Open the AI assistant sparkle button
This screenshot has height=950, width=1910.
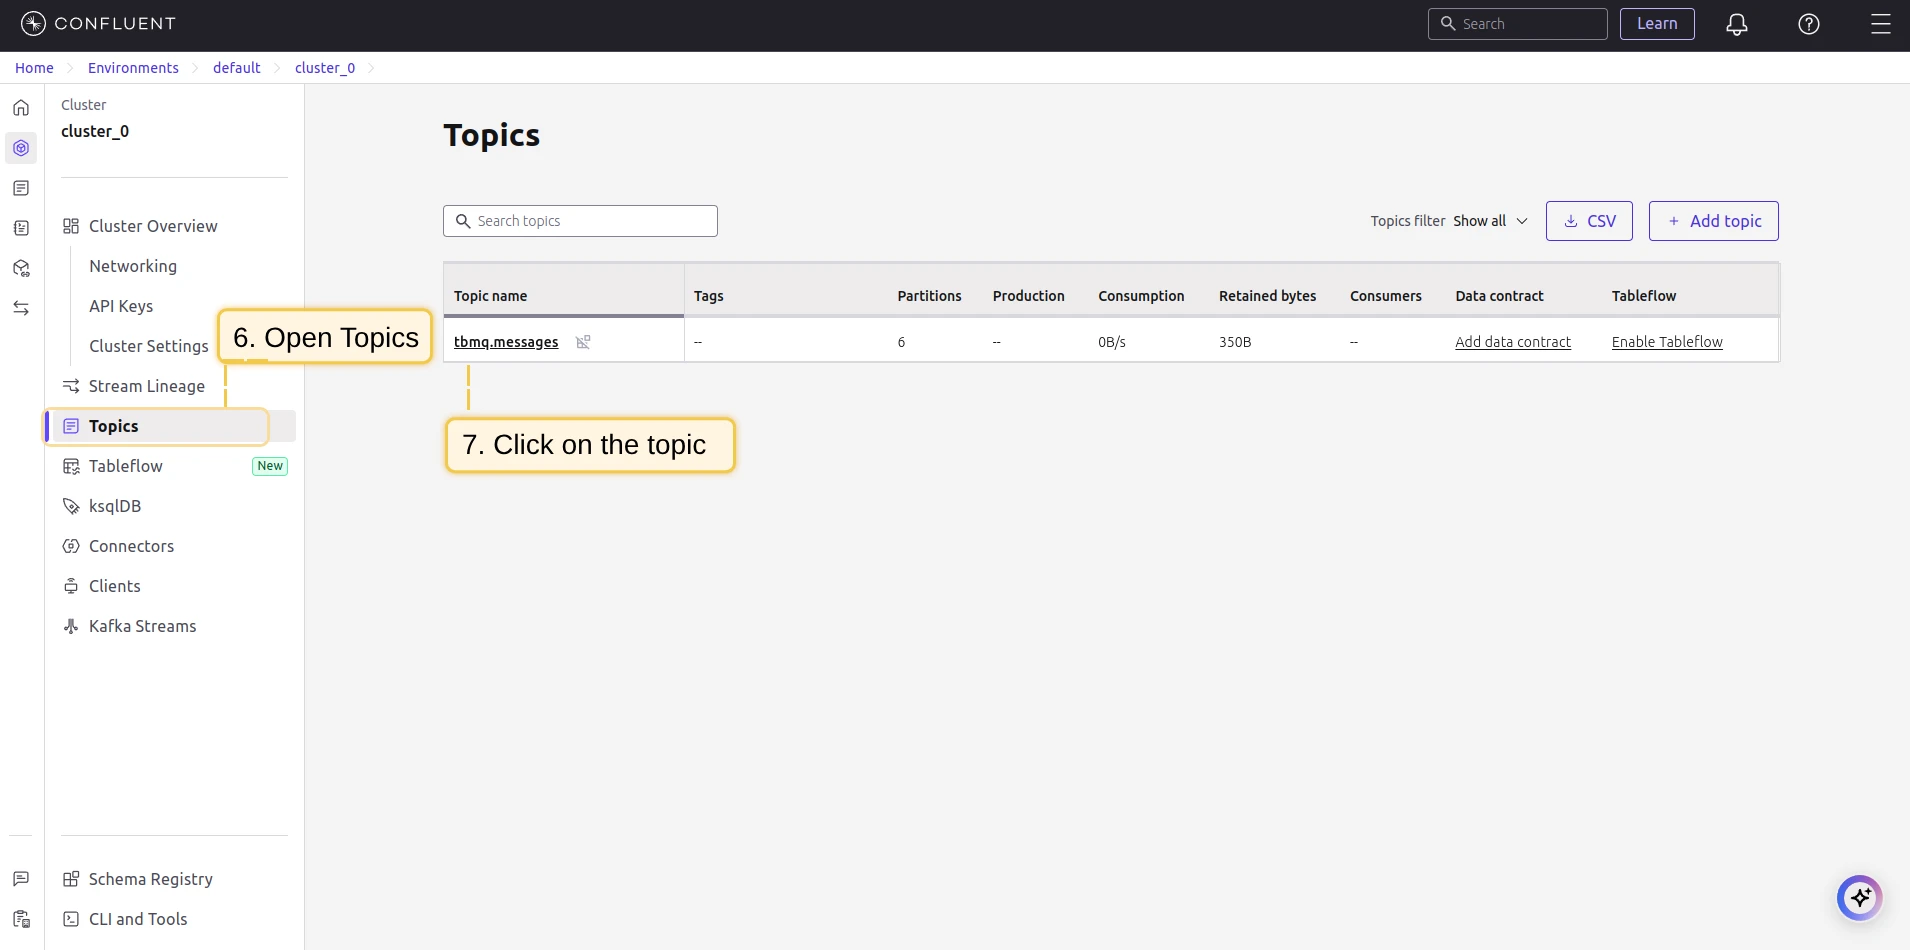[1860, 897]
